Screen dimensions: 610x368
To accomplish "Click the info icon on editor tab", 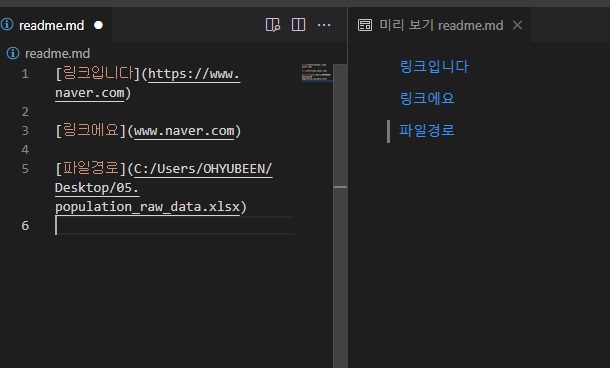I will [7, 25].
